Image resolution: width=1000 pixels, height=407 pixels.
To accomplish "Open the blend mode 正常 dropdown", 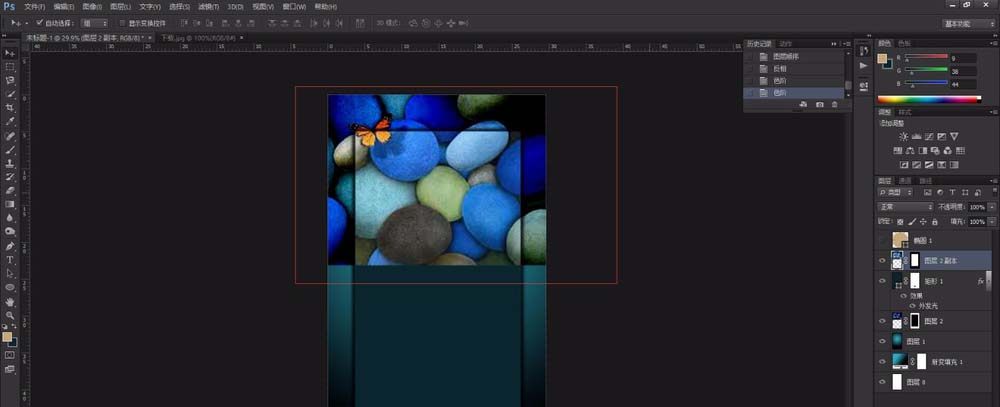I will (904, 207).
